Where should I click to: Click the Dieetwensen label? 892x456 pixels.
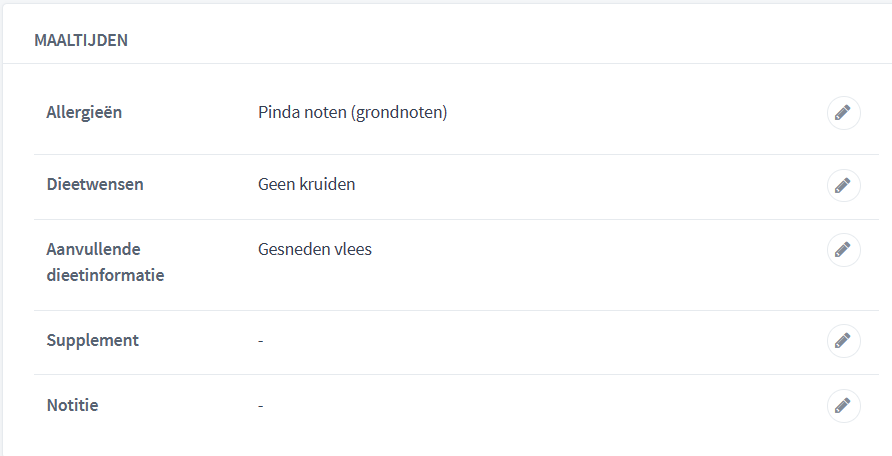point(95,184)
